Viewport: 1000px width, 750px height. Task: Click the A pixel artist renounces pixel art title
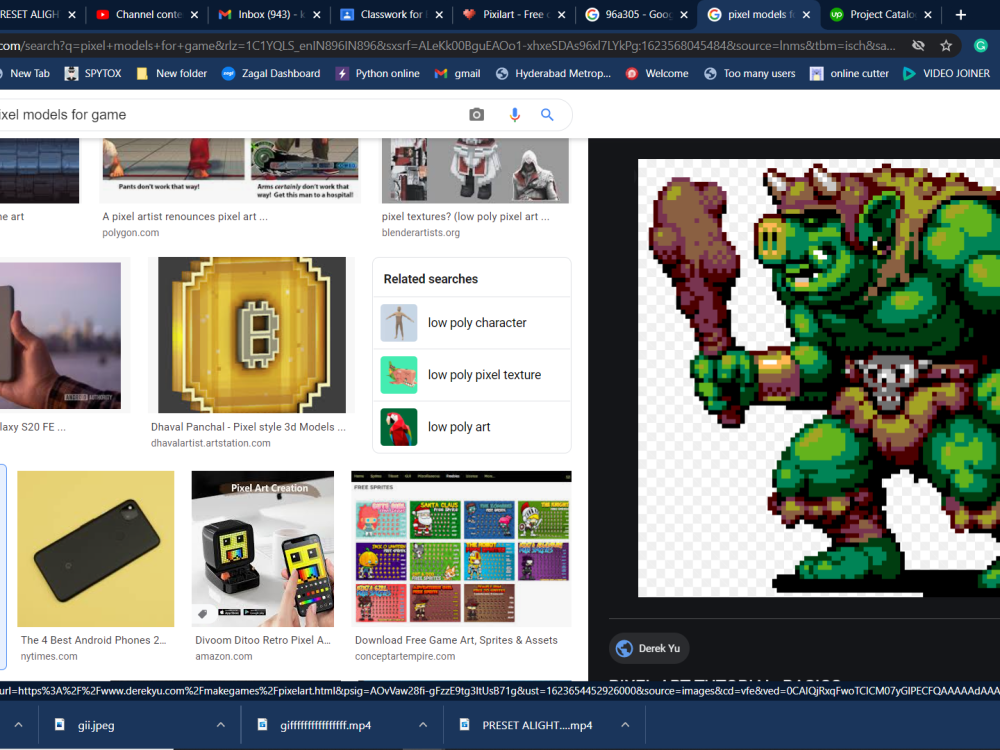point(185,217)
